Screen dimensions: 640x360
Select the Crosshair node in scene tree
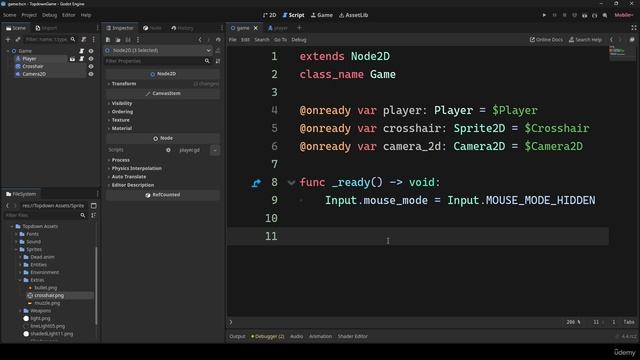coord(33,67)
